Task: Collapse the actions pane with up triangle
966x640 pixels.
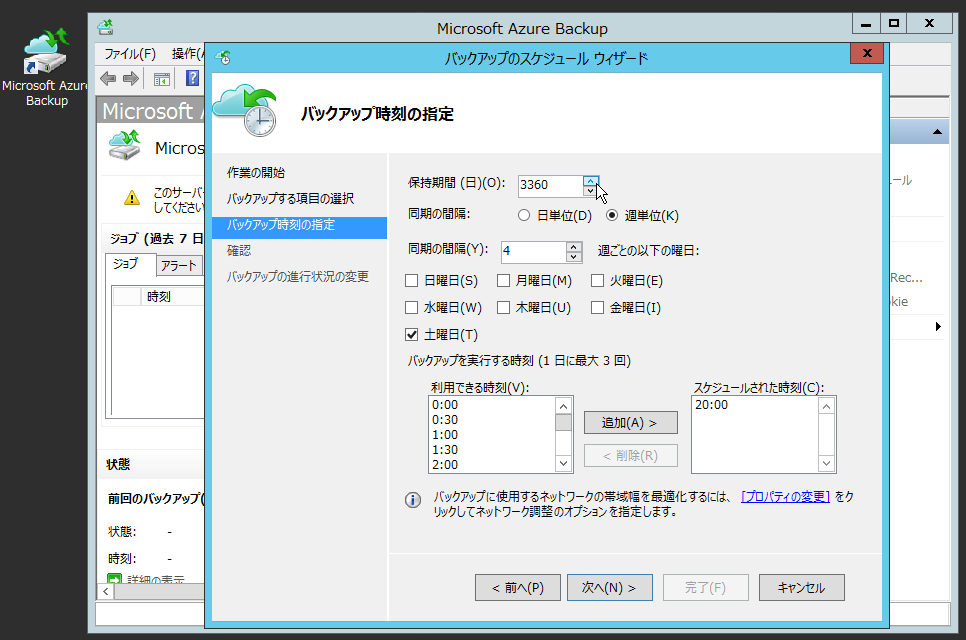Action: pyautogui.click(x=937, y=132)
